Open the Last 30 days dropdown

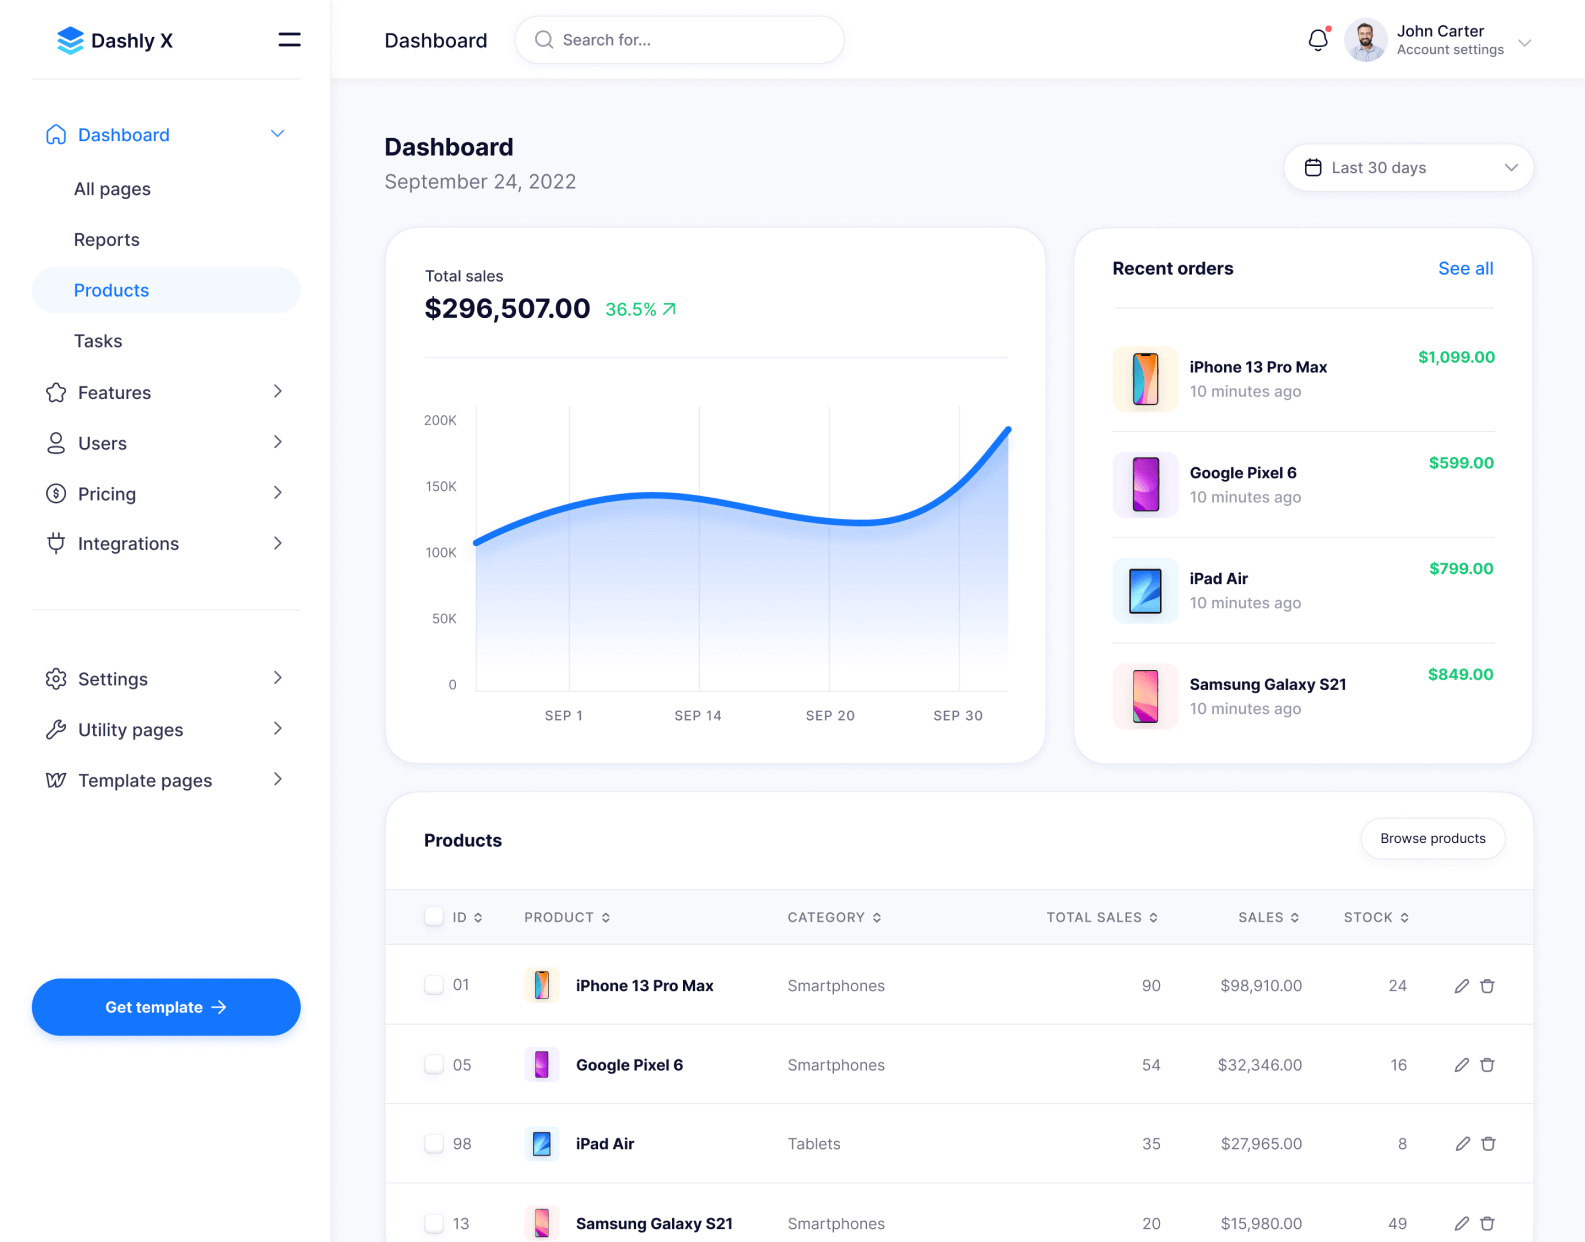(1408, 168)
